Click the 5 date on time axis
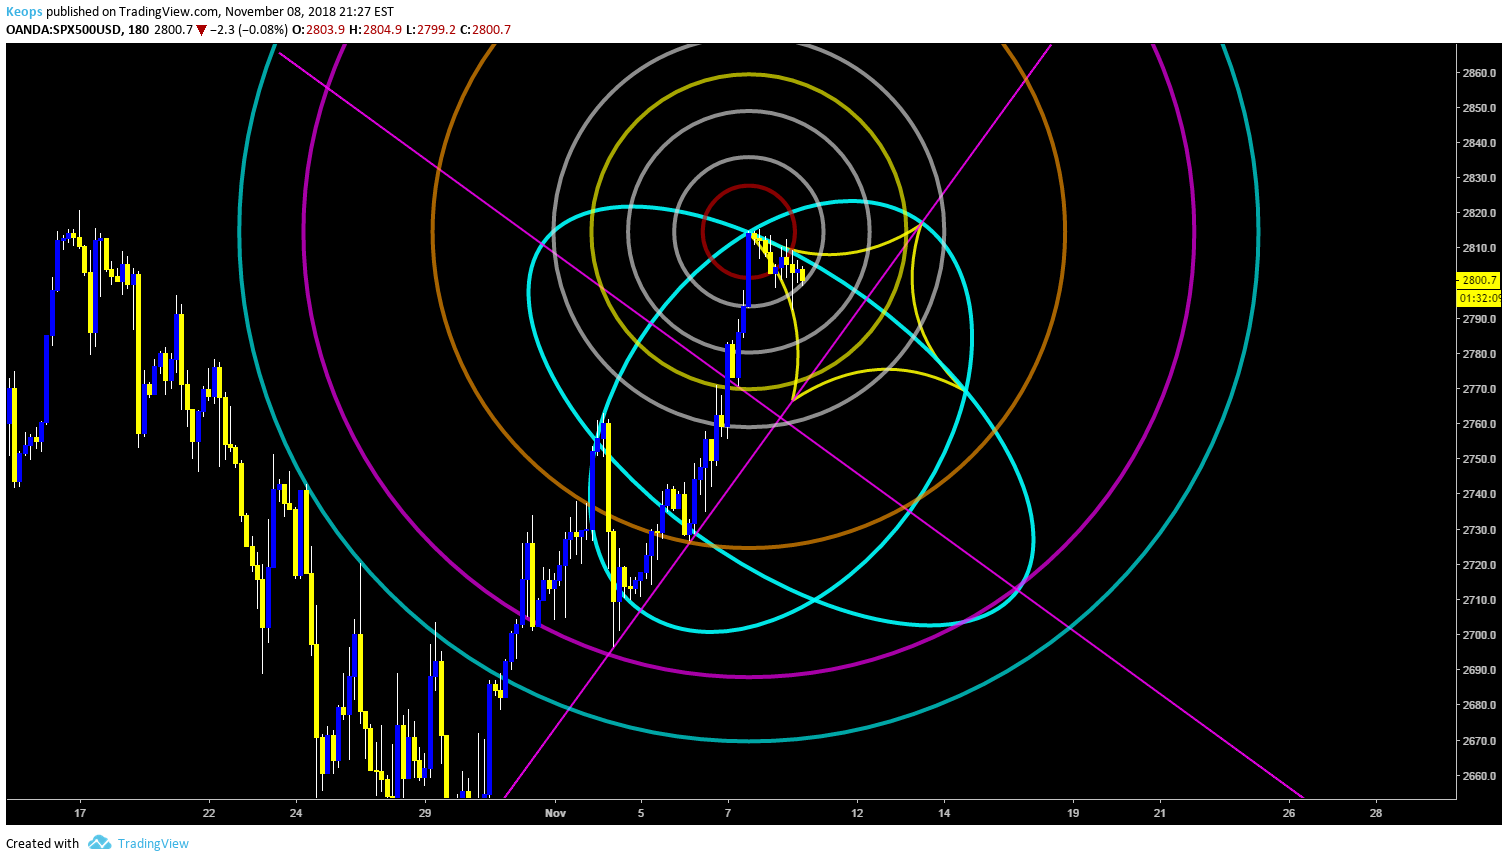 click(641, 813)
